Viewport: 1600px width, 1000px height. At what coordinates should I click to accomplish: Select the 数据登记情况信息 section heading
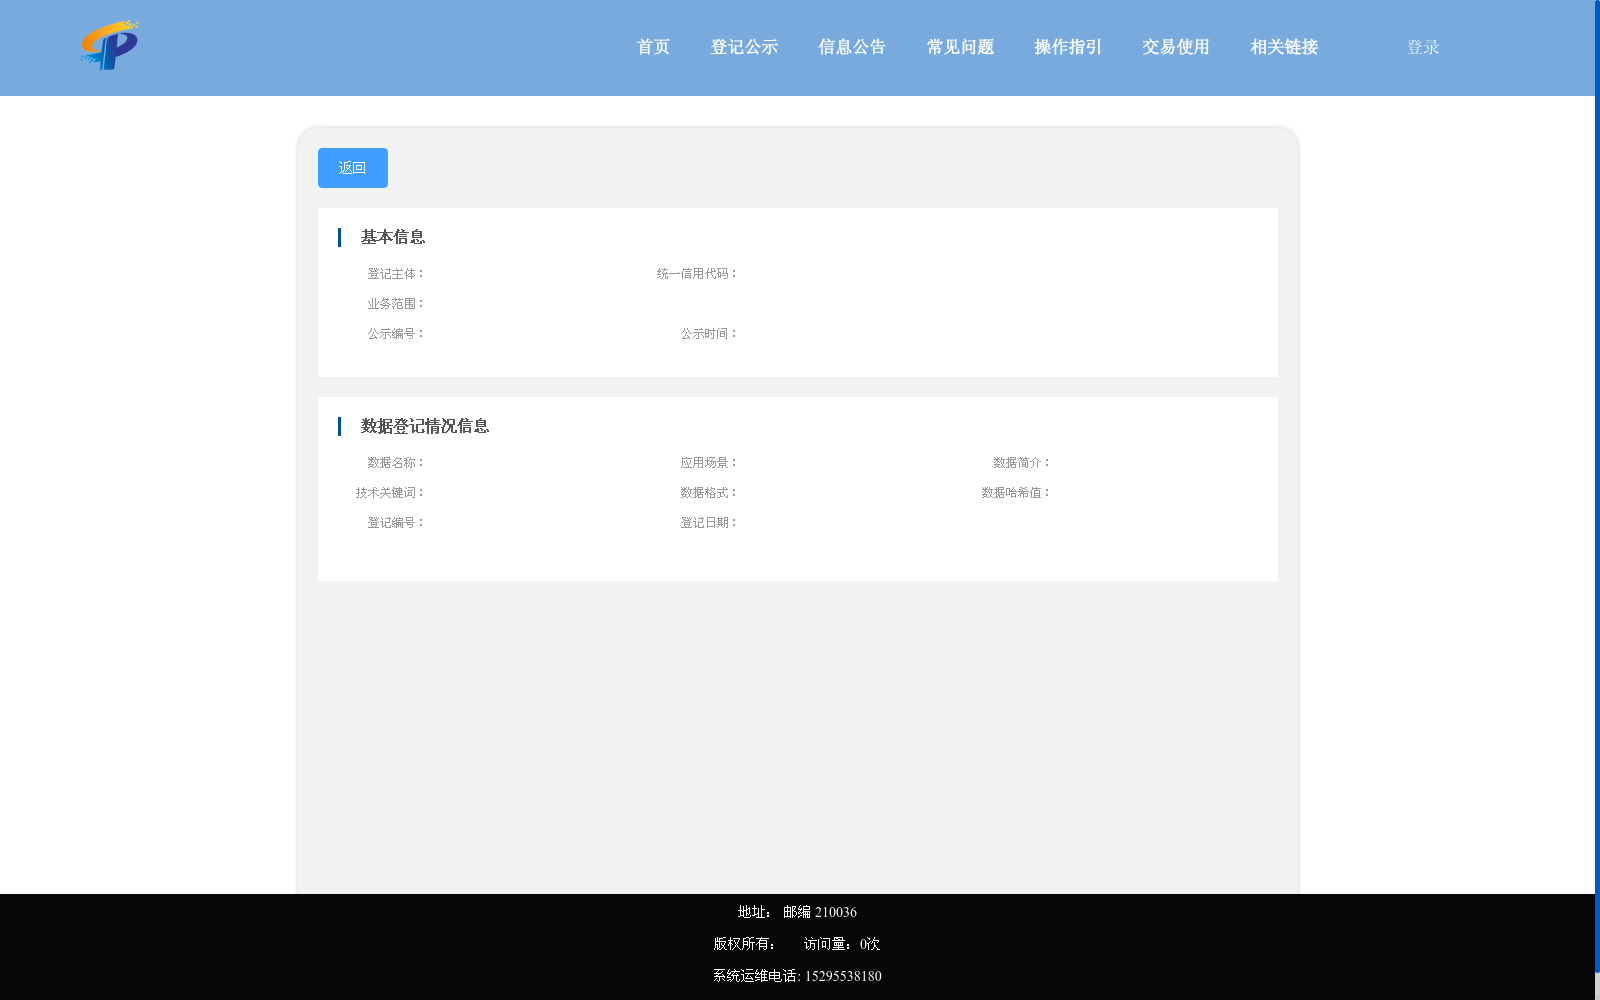click(425, 426)
